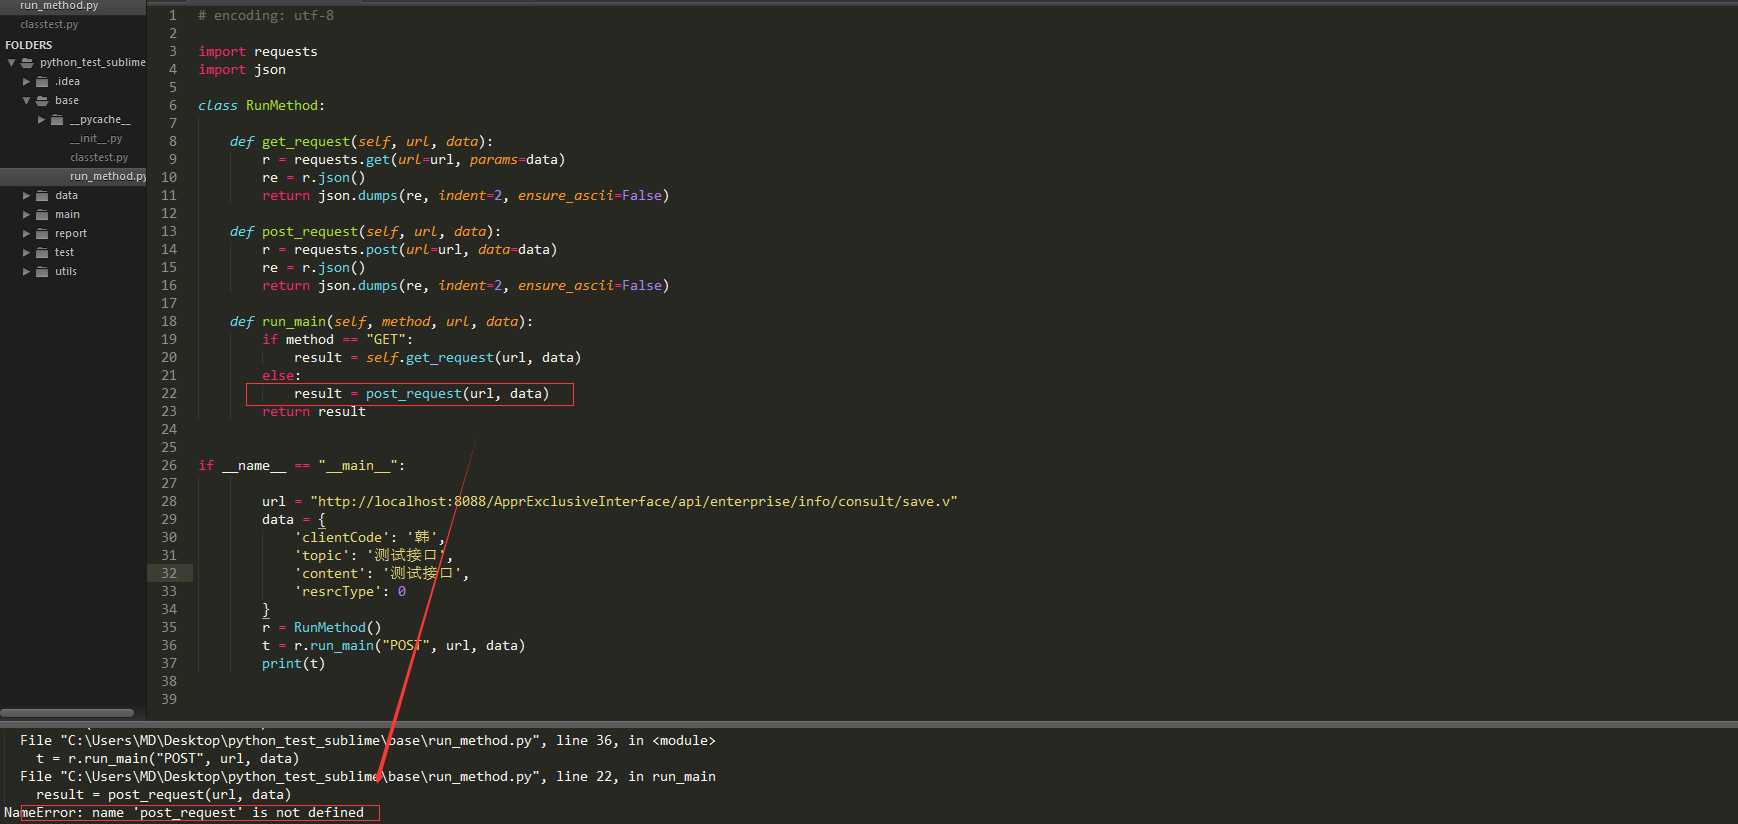Select the __pycache__ folder name
Viewport: 1738px width, 824px height.
(100, 120)
